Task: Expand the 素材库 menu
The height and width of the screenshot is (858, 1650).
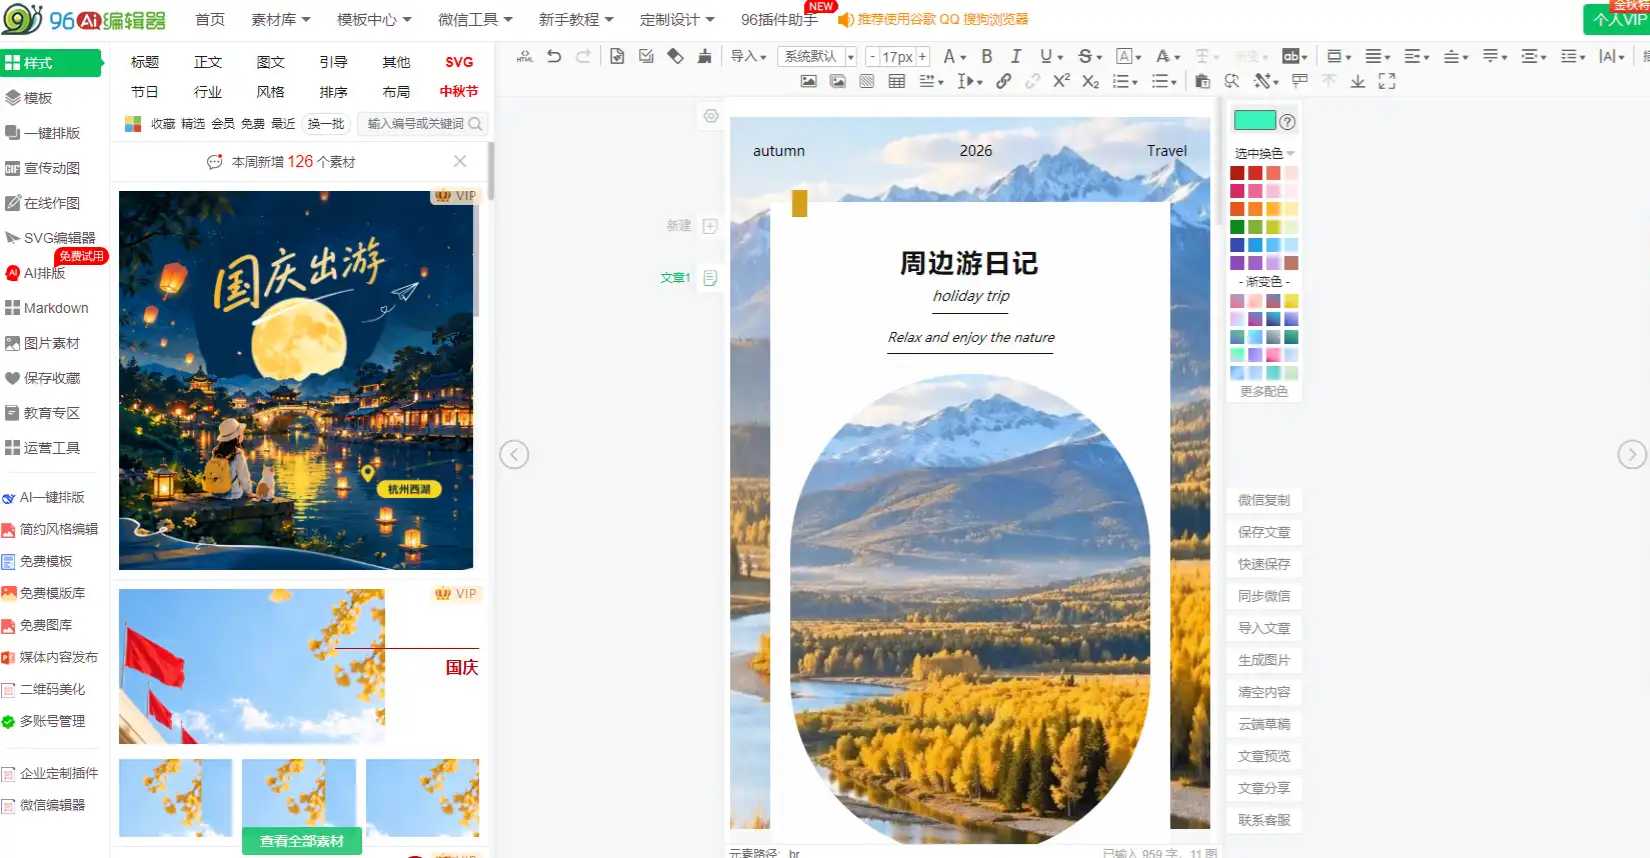Action: coord(281,19)
